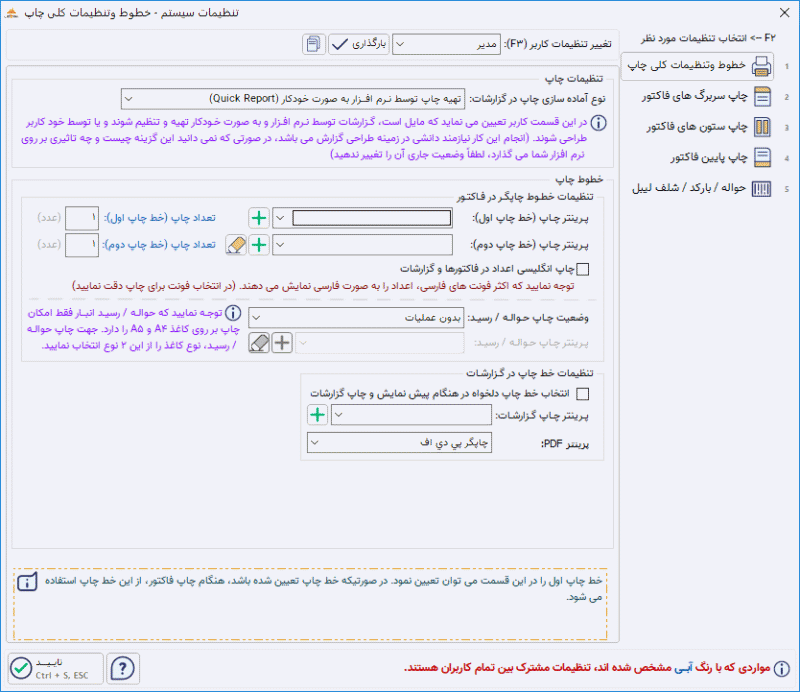Open the user dropdown showing مدیر
Image resolution: width=800 pixels, height=692 pixels.
tap(446, 44)
